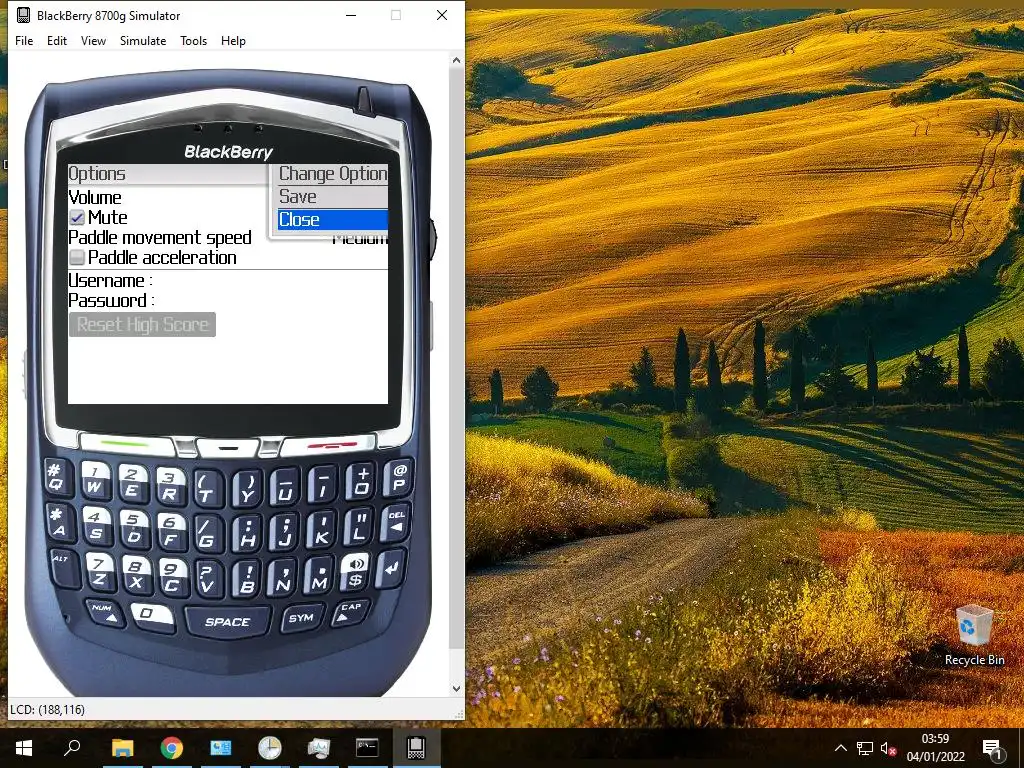Tap the Z / 7 key
Viewport: 1024px width, 768px height.
tap(99, 571)
